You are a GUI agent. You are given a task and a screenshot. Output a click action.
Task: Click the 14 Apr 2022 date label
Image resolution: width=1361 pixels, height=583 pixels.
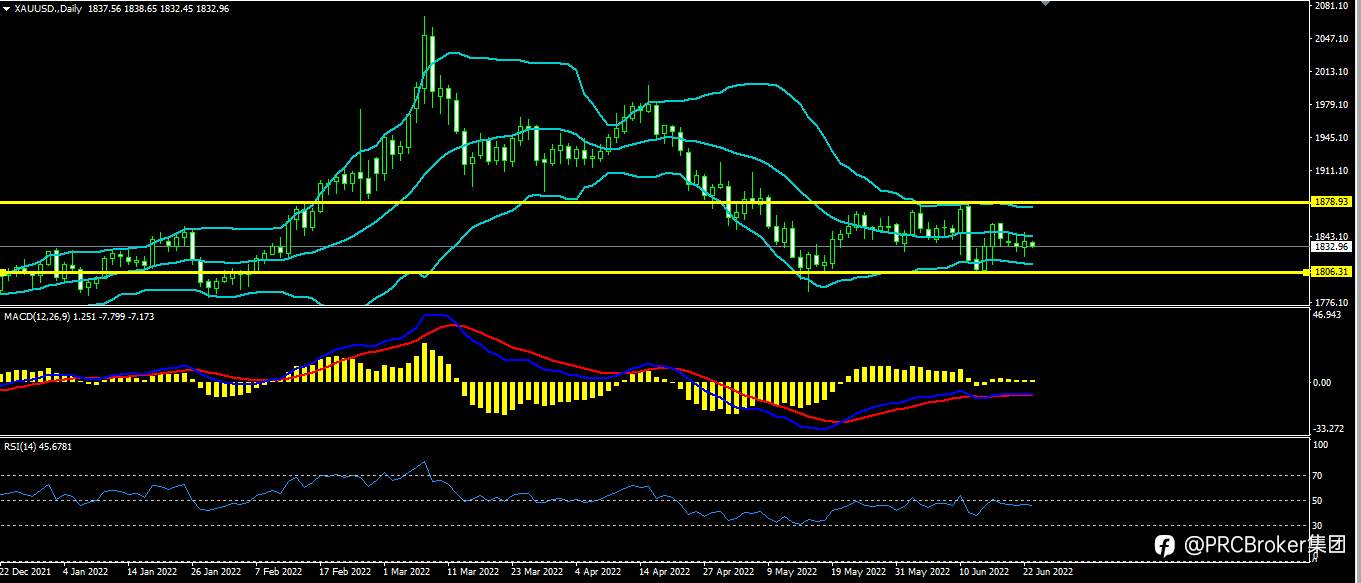(x=665, y=573)
